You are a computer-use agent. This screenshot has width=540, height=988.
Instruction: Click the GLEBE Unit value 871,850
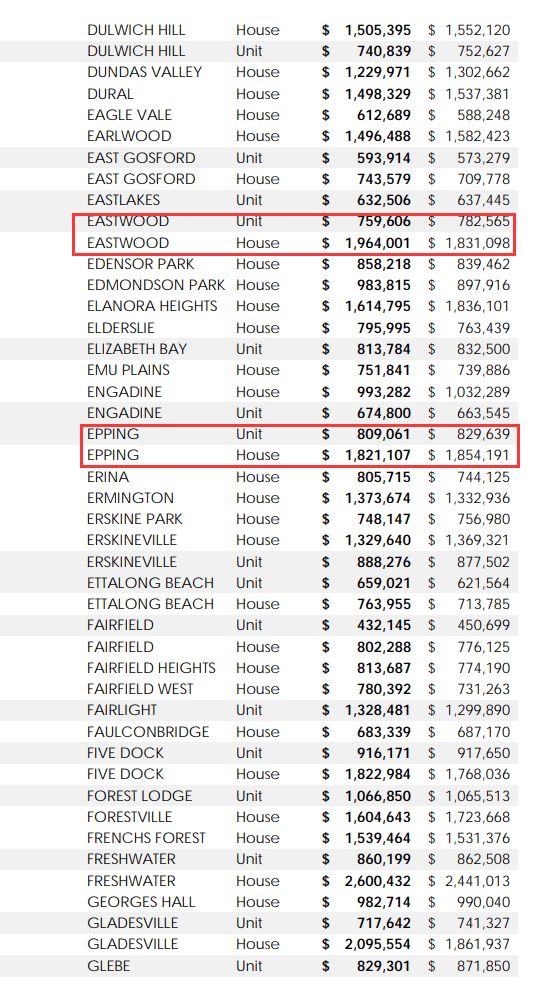pos(484,965)
